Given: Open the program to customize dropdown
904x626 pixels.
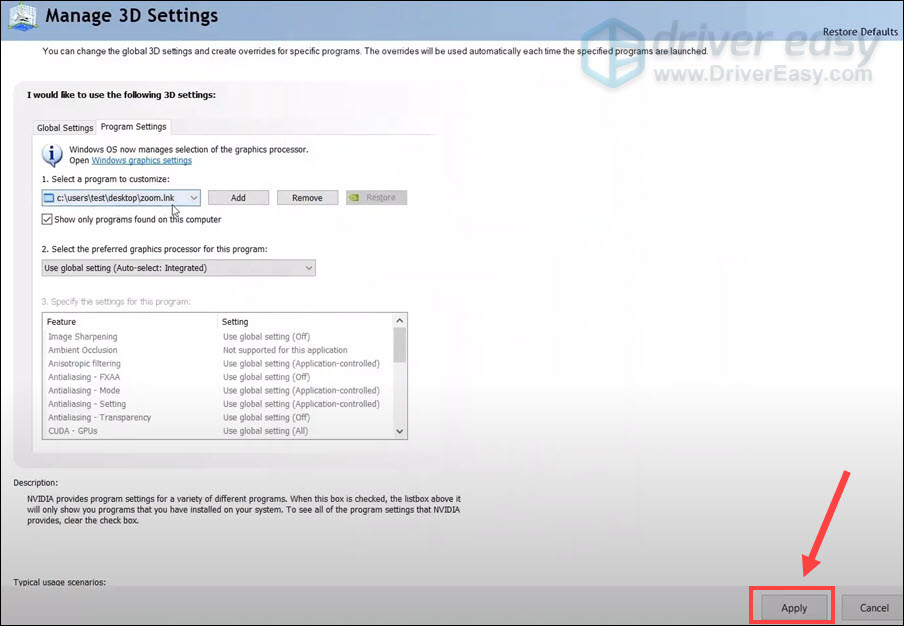Looking at the screenshot, I should click(x=193, y=197).
